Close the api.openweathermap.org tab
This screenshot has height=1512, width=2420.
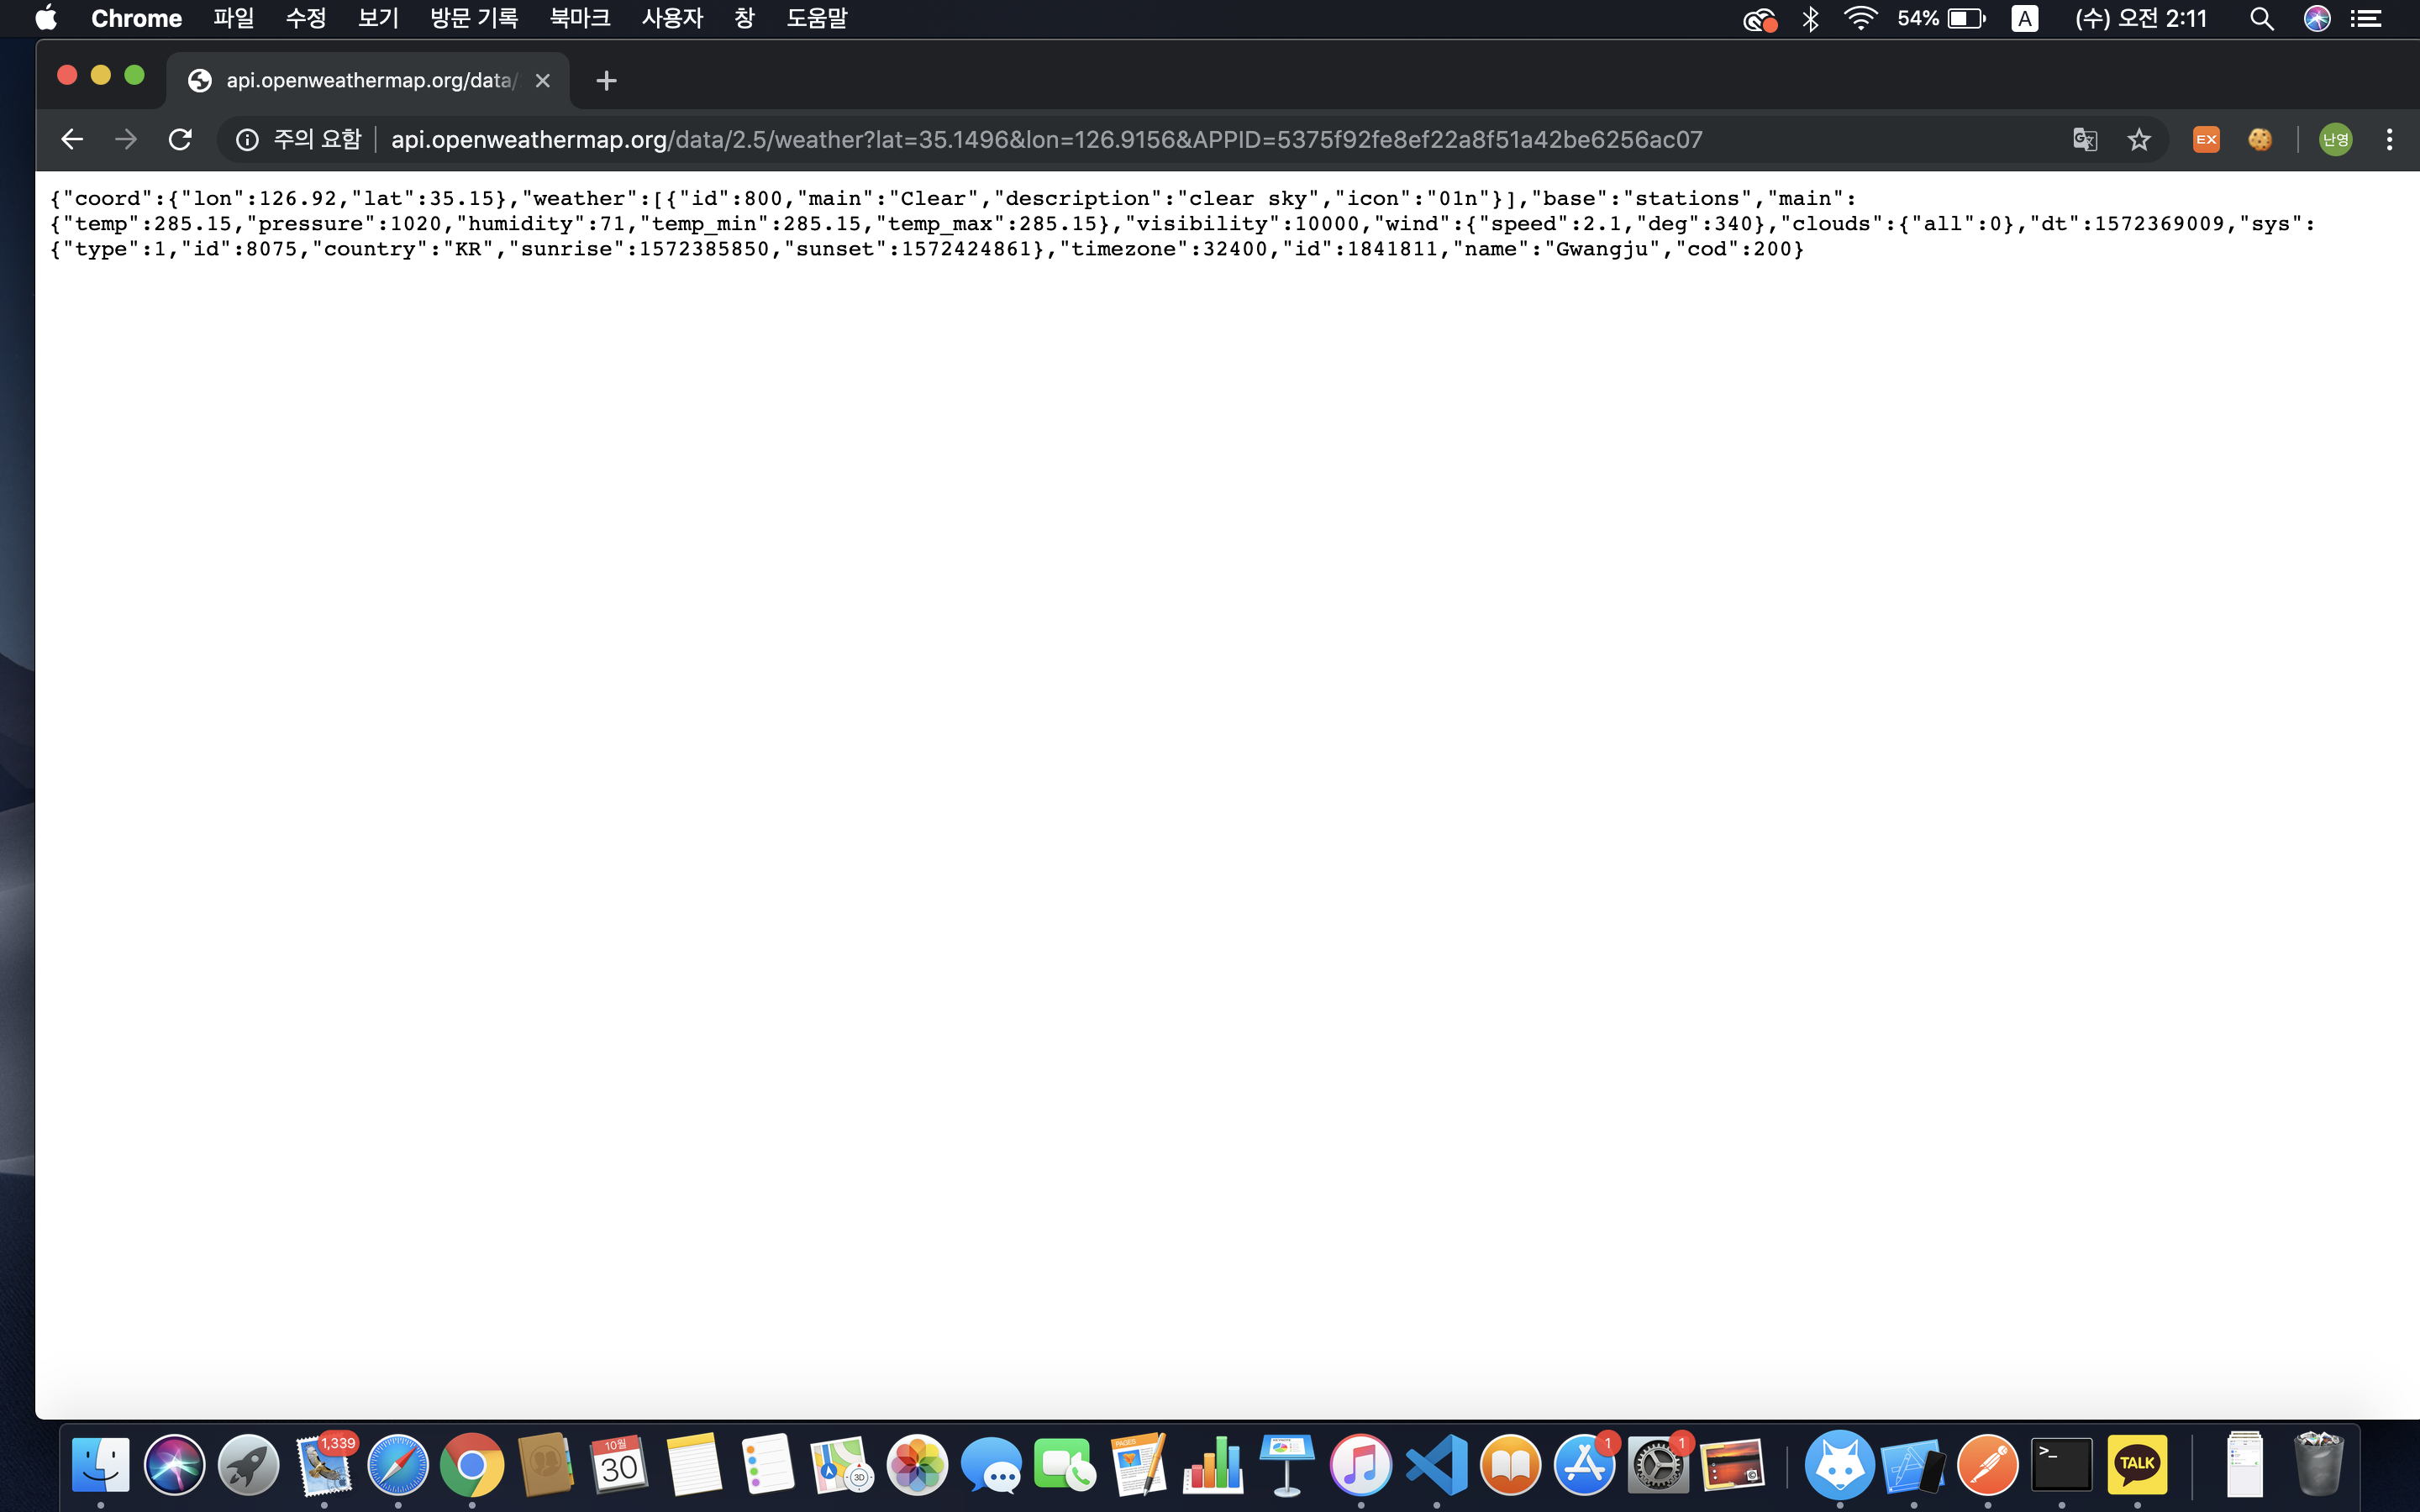(x=543, y=81)
